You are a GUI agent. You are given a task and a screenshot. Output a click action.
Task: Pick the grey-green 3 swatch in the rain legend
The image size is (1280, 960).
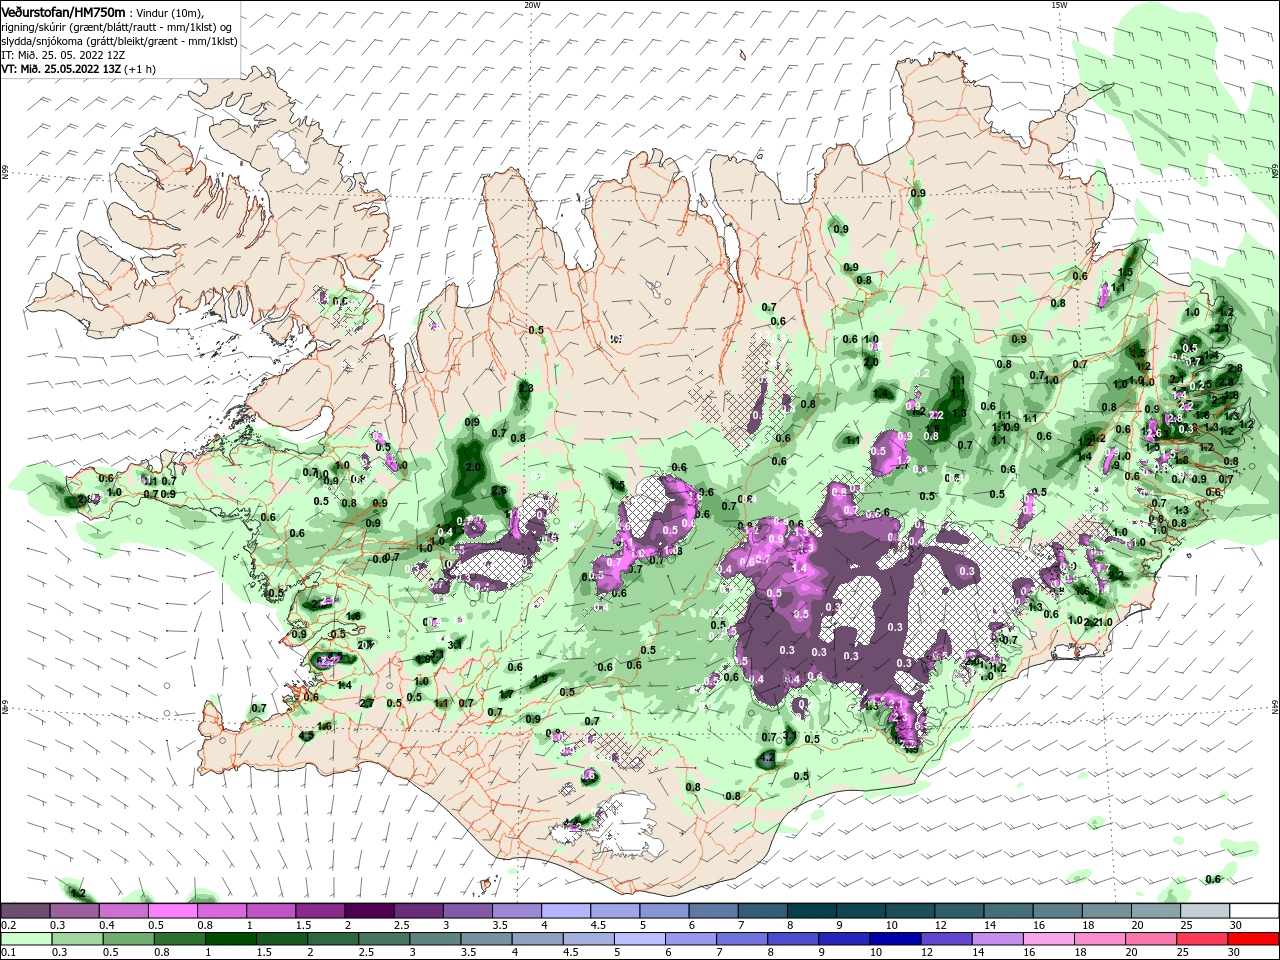(x=435, y=939)
